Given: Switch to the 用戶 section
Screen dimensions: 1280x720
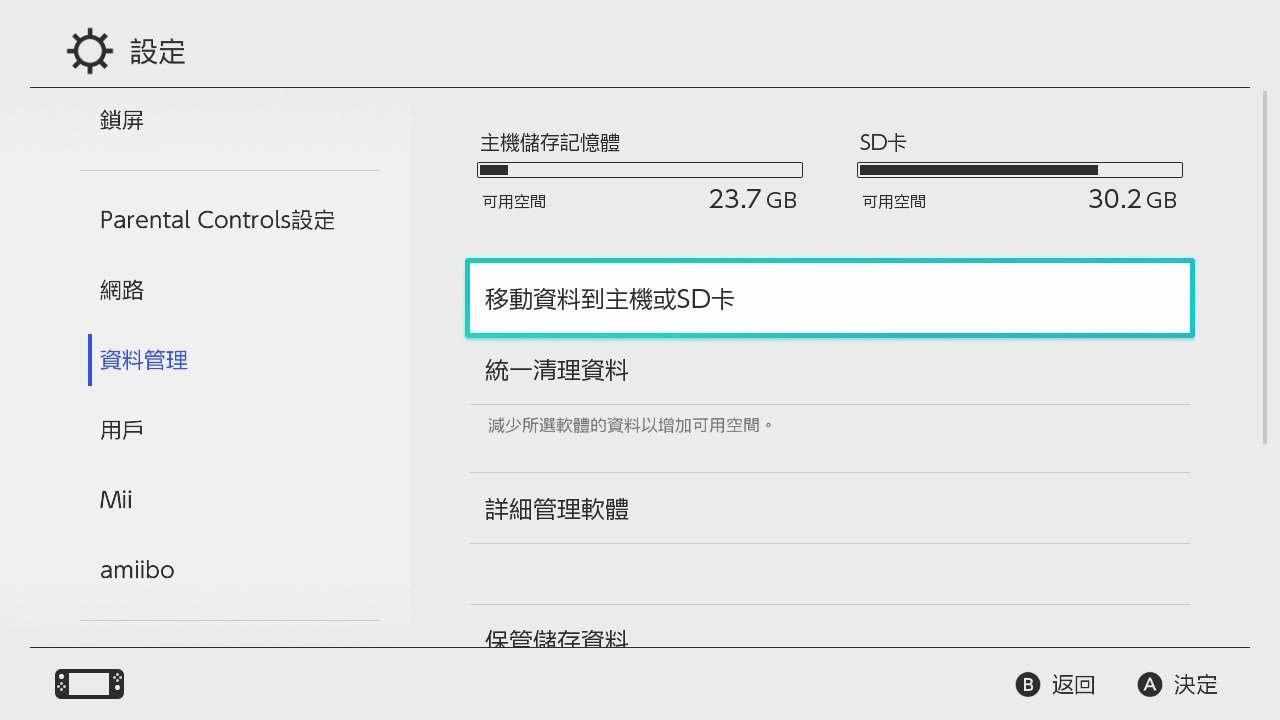Looking at the screenshot, I should point(121,429).
